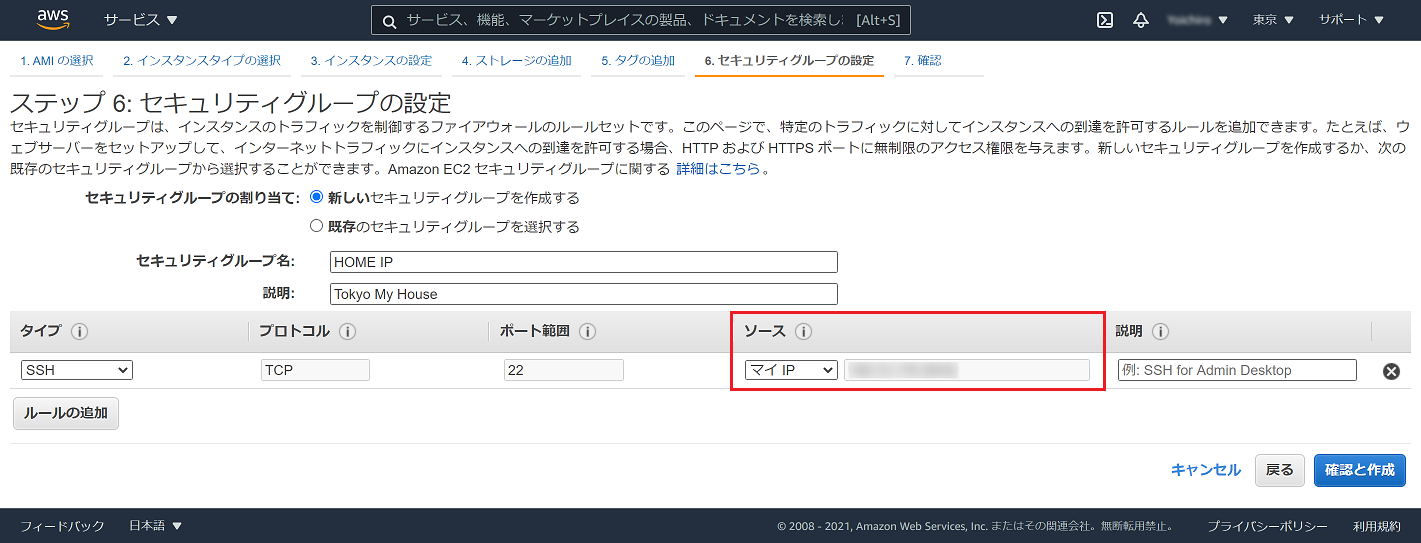
Task: Open the 日本語 language selector
Action: coord(155,526)
